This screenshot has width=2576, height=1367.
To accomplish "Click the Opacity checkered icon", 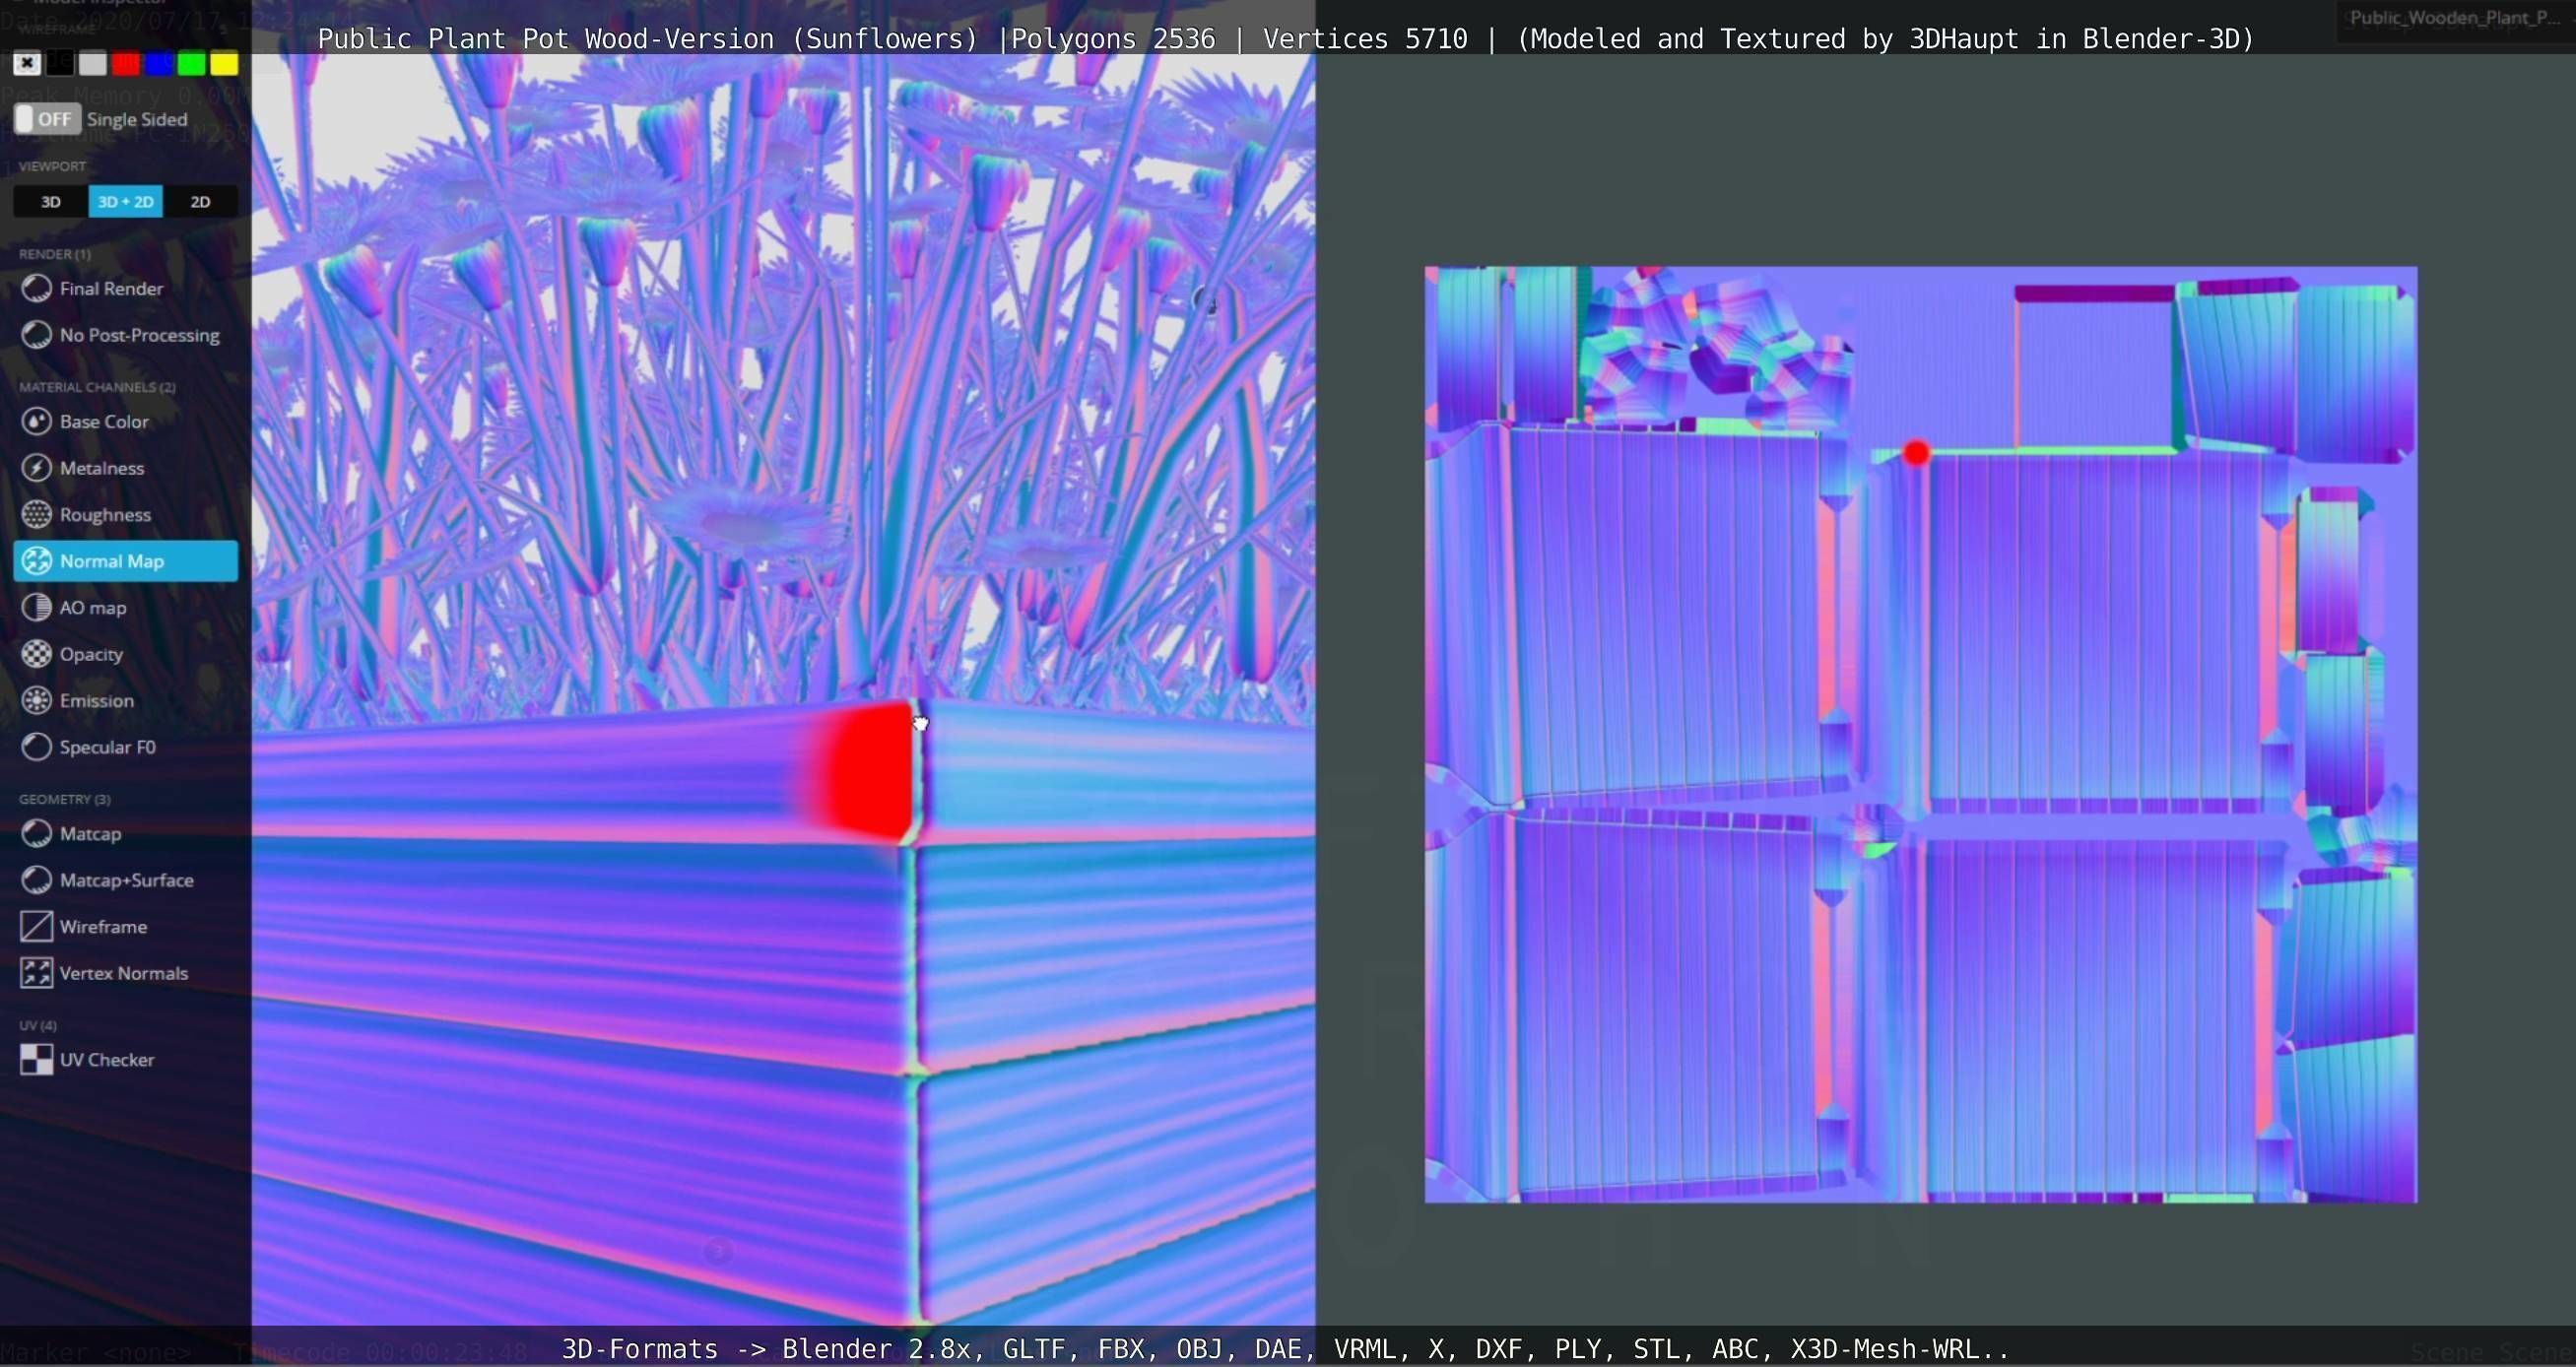I will (x=37, y=654).
